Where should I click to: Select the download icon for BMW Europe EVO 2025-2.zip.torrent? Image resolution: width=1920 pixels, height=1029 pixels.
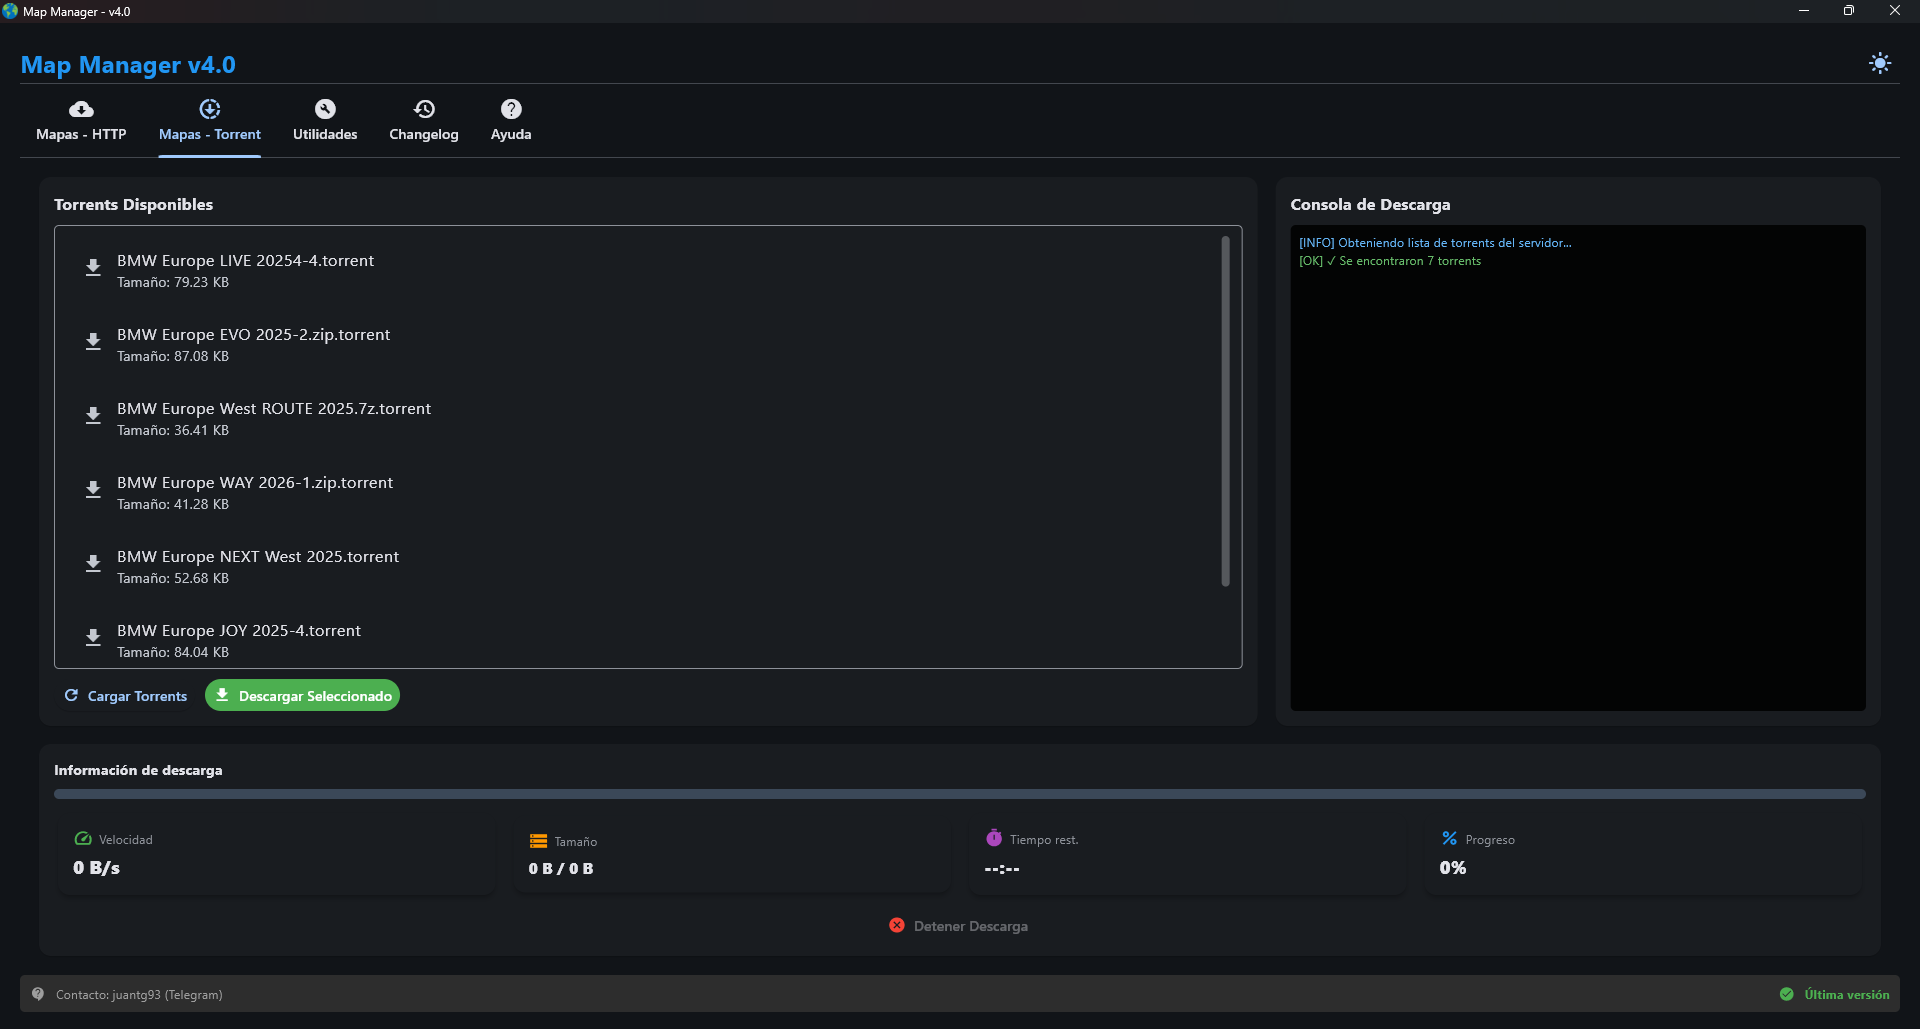(93, 341)
